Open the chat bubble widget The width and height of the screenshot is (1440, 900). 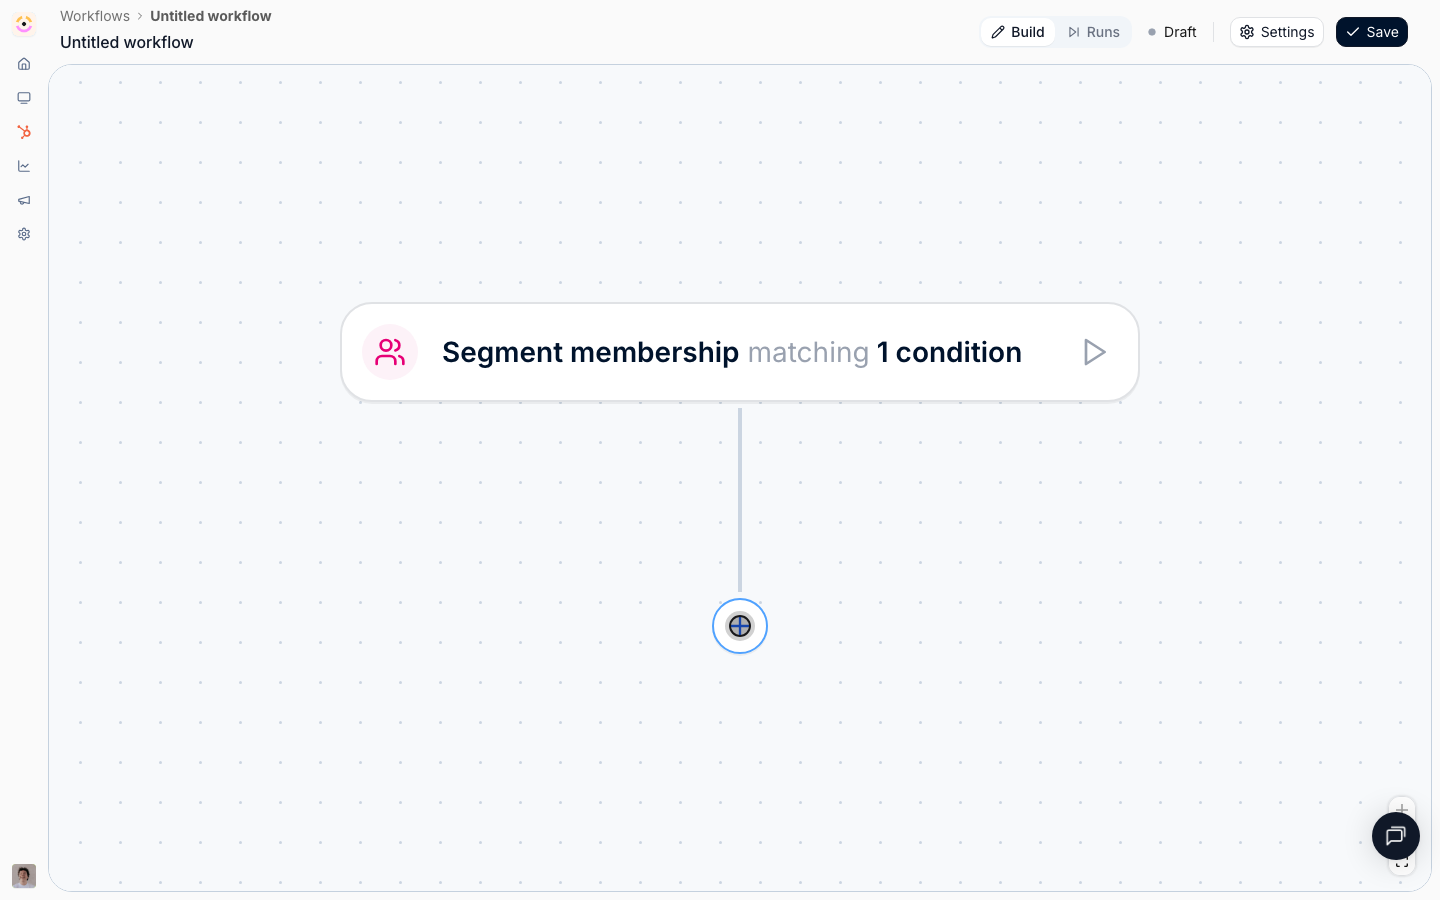pos(1396,836)
